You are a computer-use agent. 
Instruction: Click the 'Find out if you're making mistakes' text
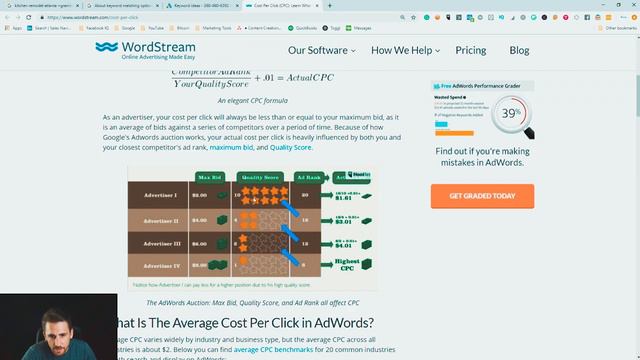coord(482,157)
